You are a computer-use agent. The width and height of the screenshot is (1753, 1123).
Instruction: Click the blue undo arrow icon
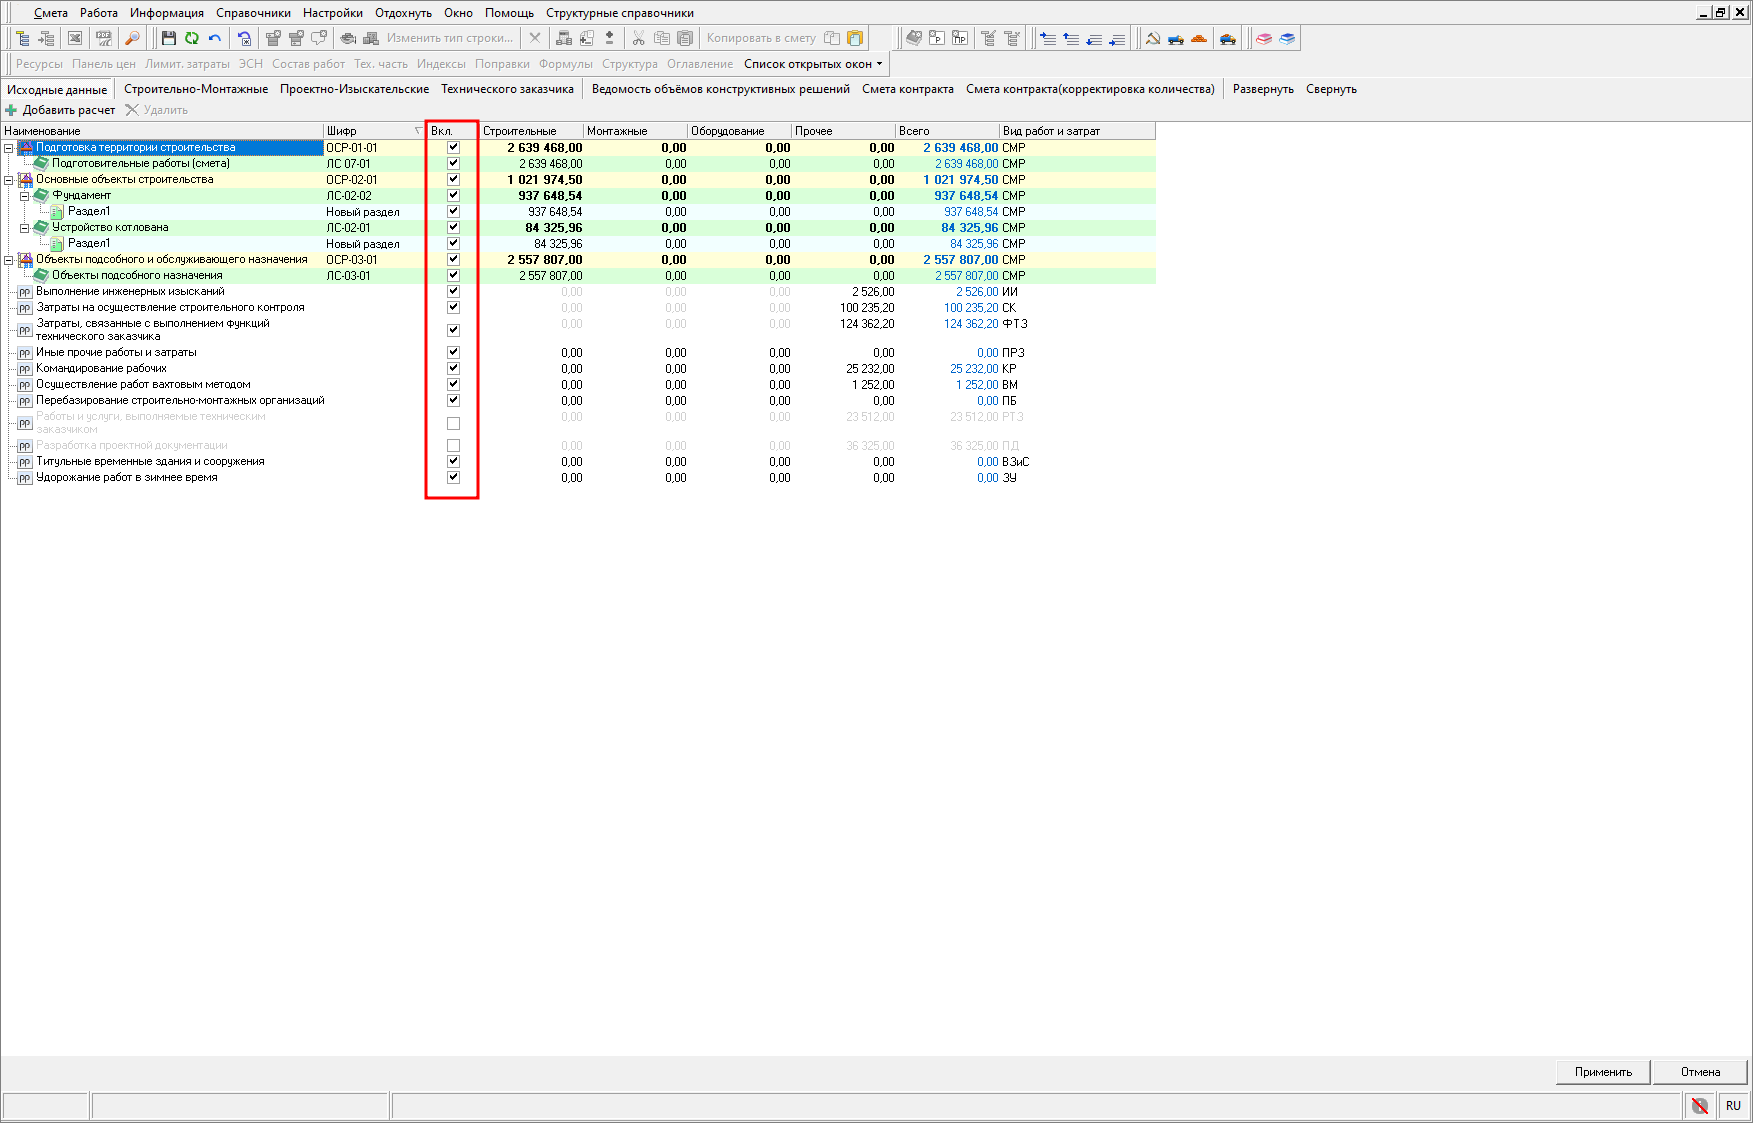coord(214,38)
